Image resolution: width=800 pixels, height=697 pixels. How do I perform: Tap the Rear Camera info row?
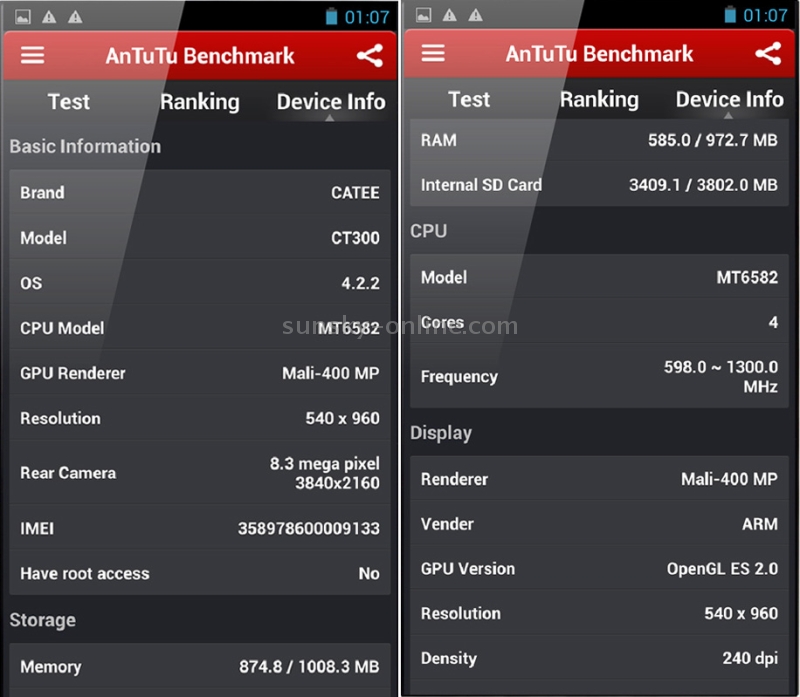coord(199,473)
